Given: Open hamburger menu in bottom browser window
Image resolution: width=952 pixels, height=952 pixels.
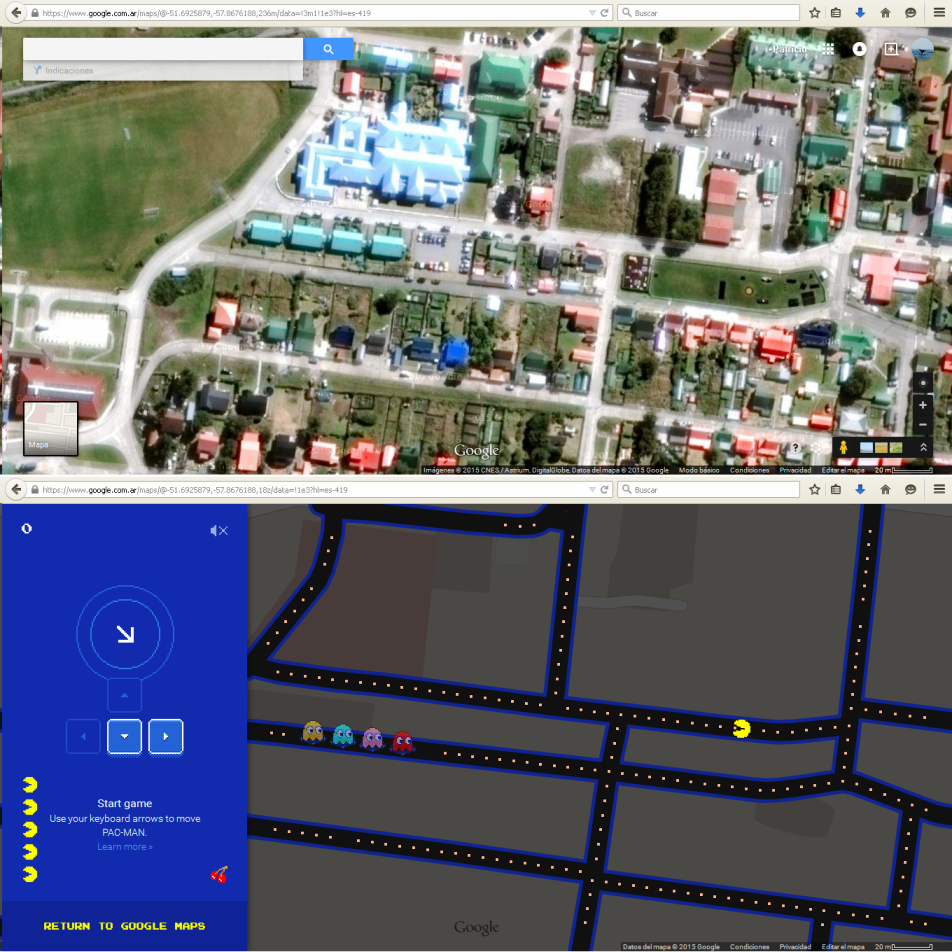Looking at the screenshot, I should pos(939,489).
